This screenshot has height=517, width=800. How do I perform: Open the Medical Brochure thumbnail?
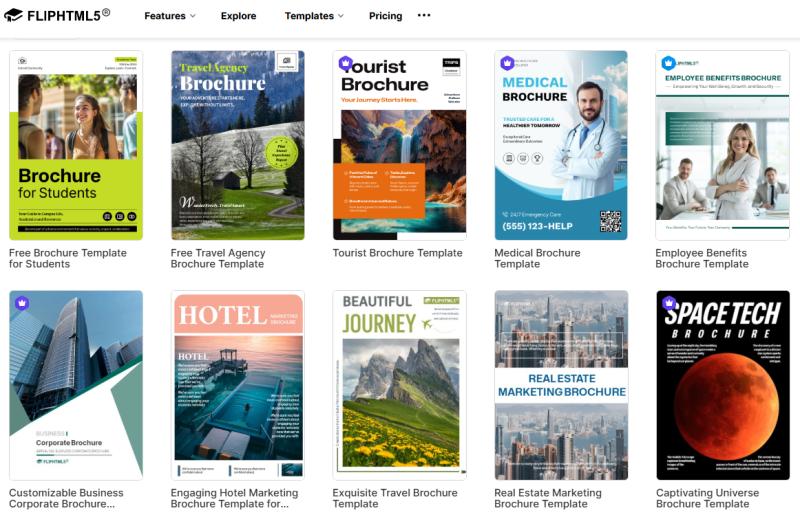(561, 145)
